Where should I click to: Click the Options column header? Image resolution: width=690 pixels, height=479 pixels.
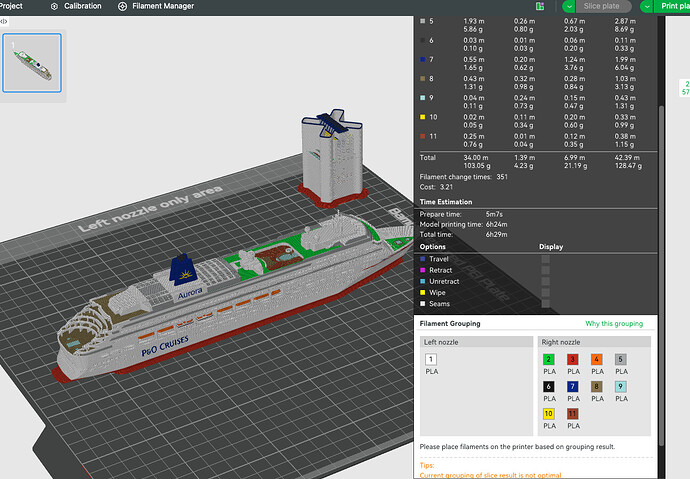tap(433, 247)
